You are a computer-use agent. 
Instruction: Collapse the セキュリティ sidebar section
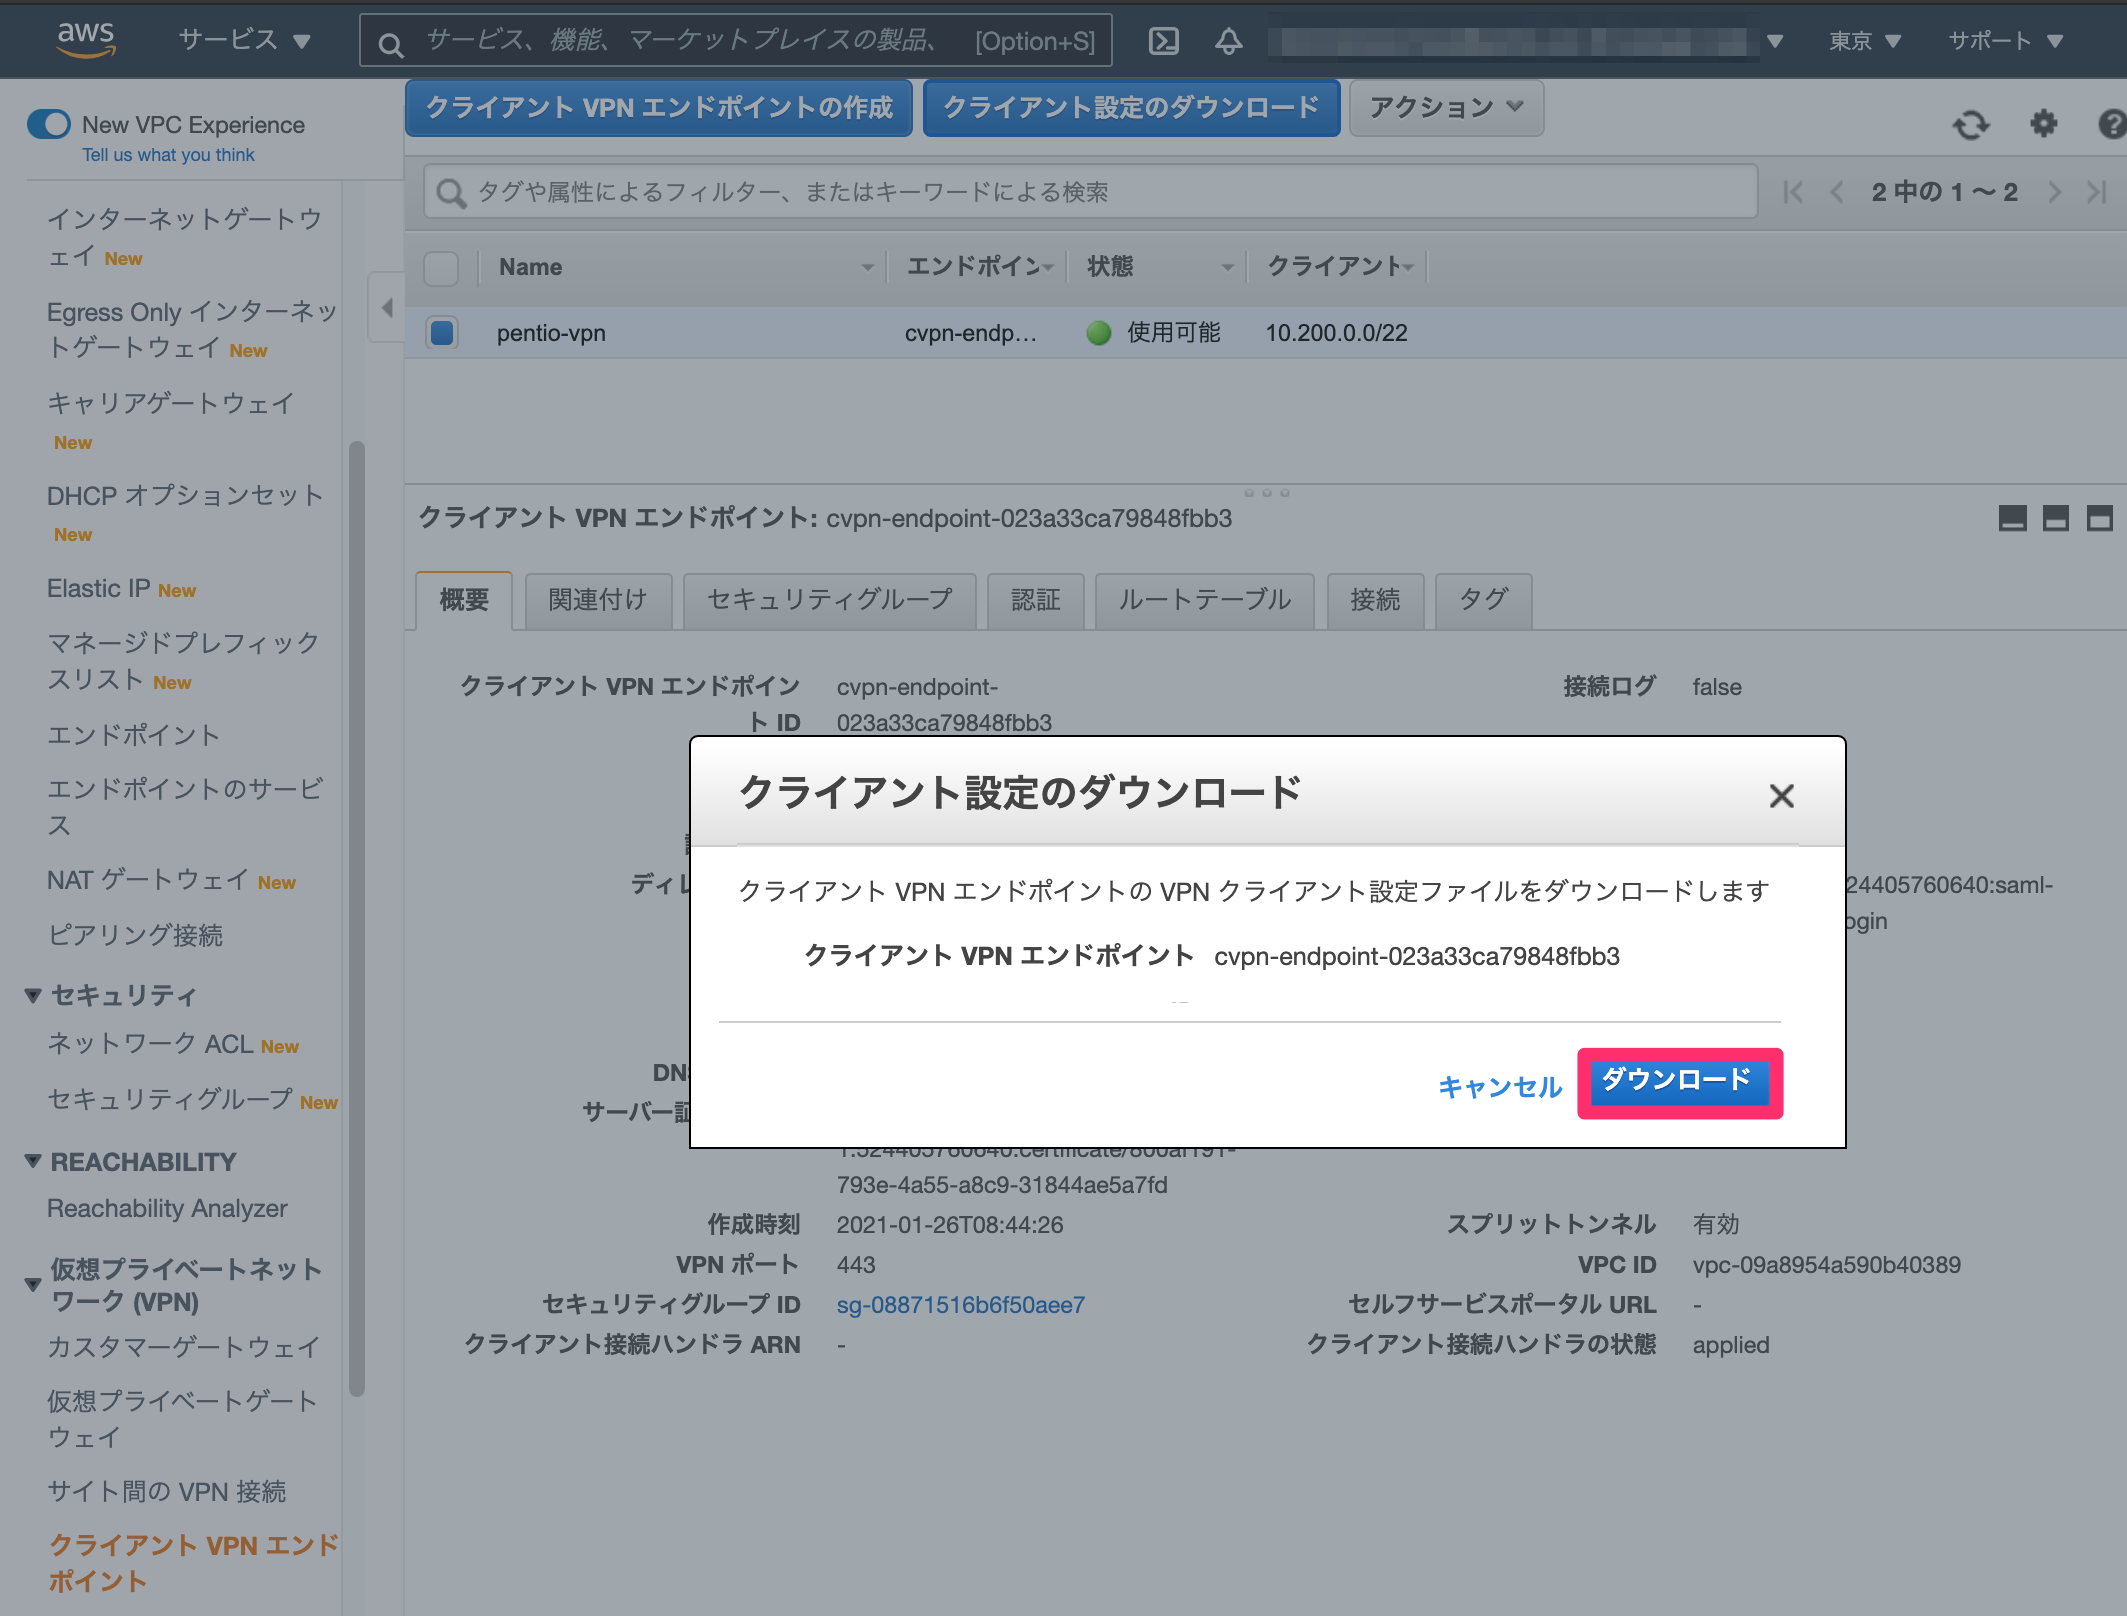(x=33, y=995)
